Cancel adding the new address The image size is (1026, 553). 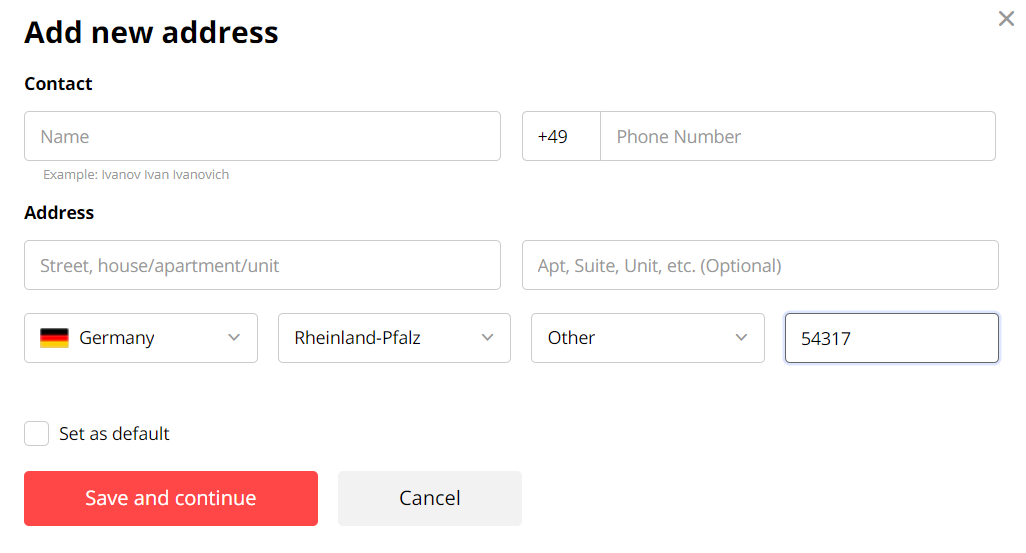click(430, 498)
